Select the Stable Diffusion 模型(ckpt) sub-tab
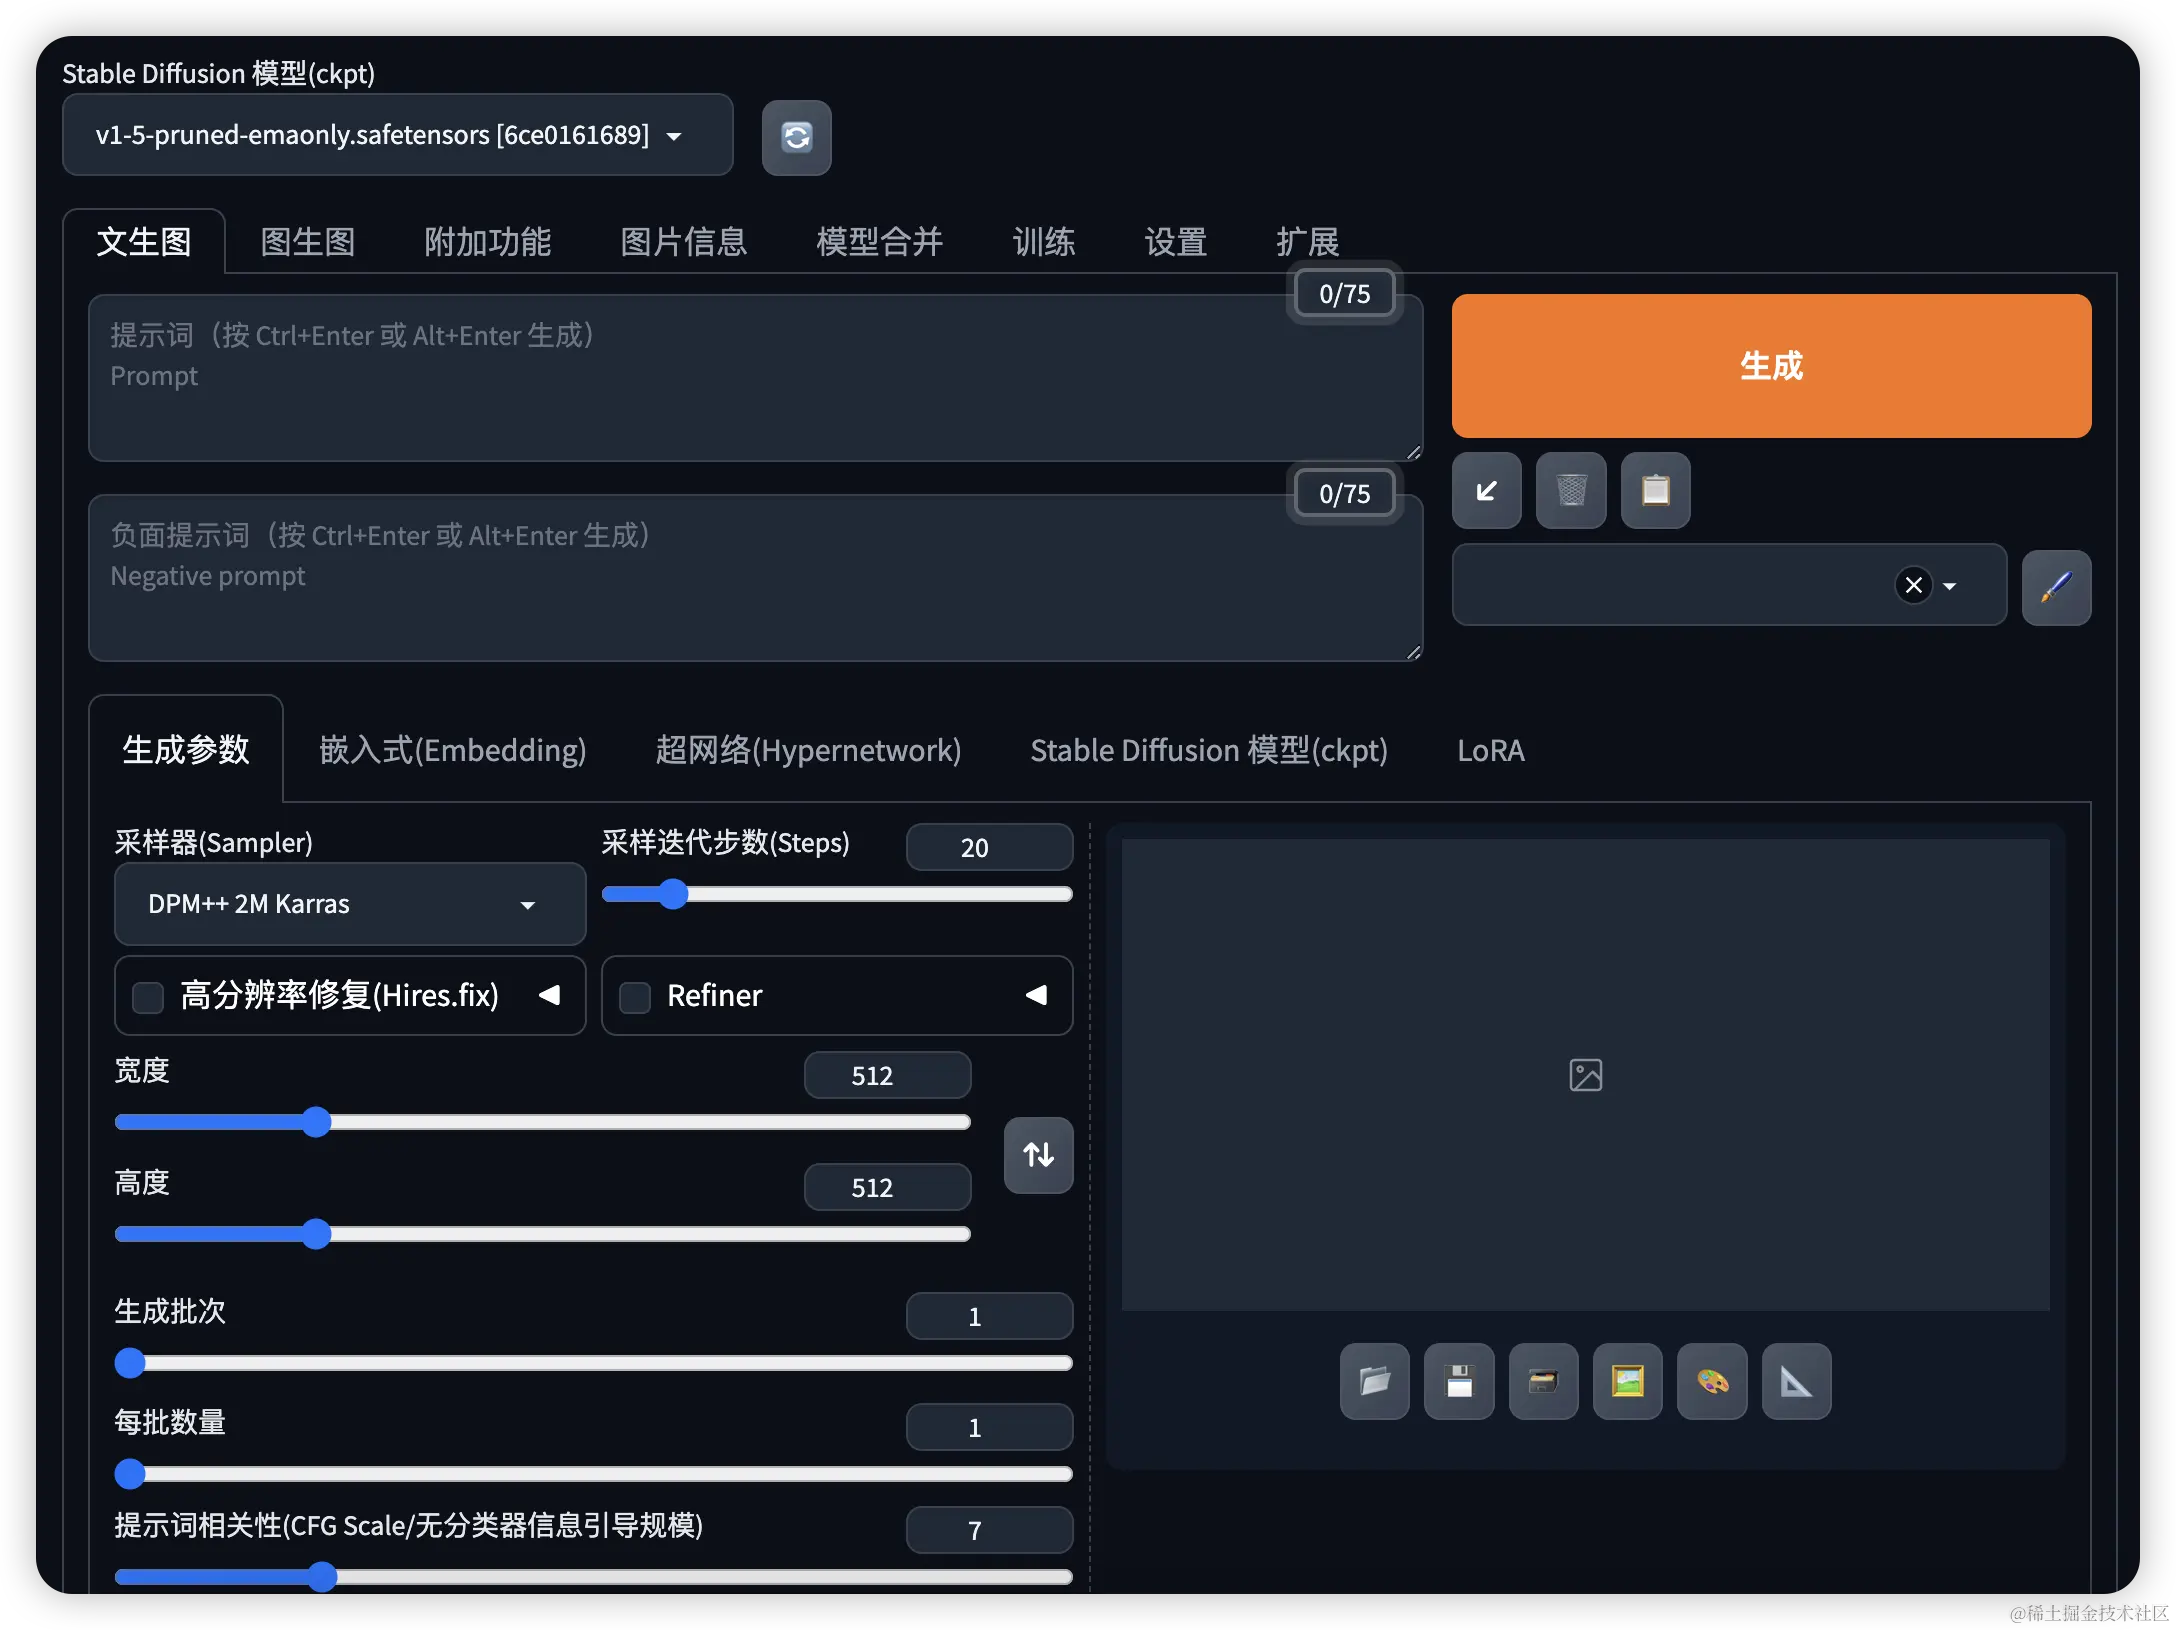Viewport: 2176px width, 1630px height. [x=1209, y=749]
